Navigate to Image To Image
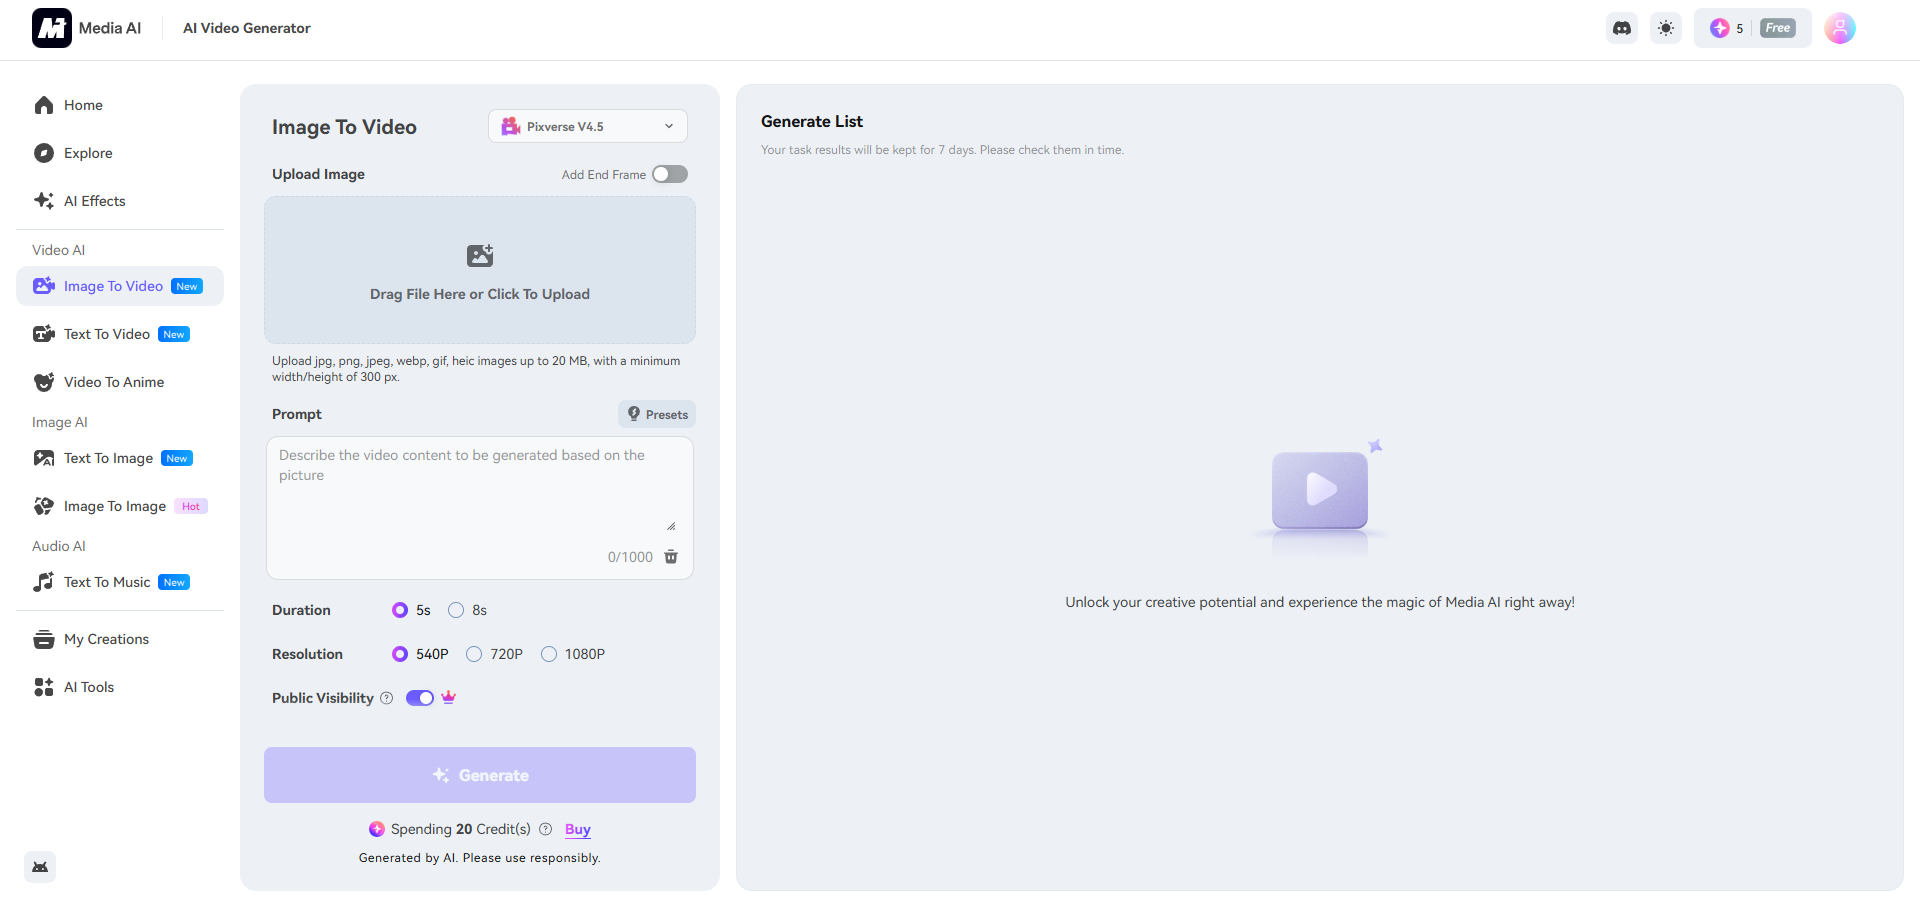Image resolution: width=1920 pixels, height=912 pixels. 120,506
